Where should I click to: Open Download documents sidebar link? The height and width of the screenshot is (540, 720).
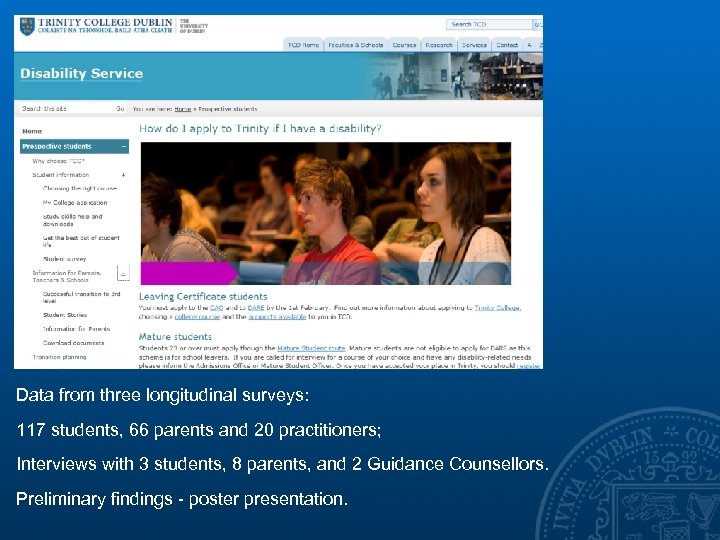[x=73, y=343]
